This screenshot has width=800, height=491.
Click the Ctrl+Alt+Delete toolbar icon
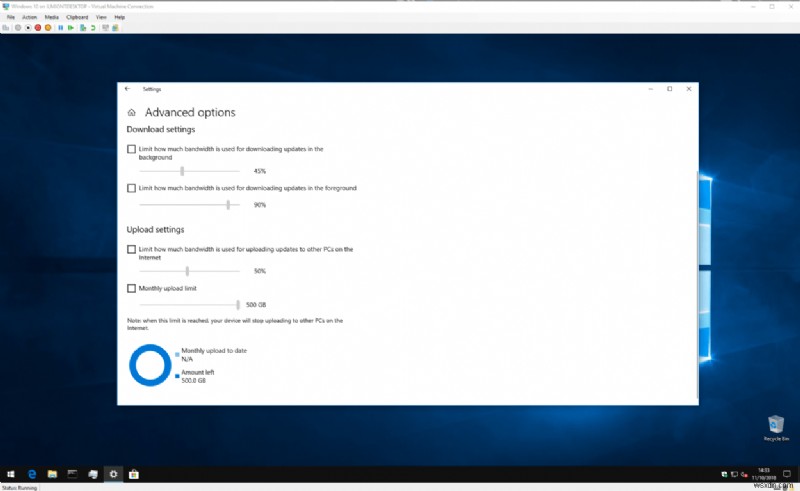[6, 28]
